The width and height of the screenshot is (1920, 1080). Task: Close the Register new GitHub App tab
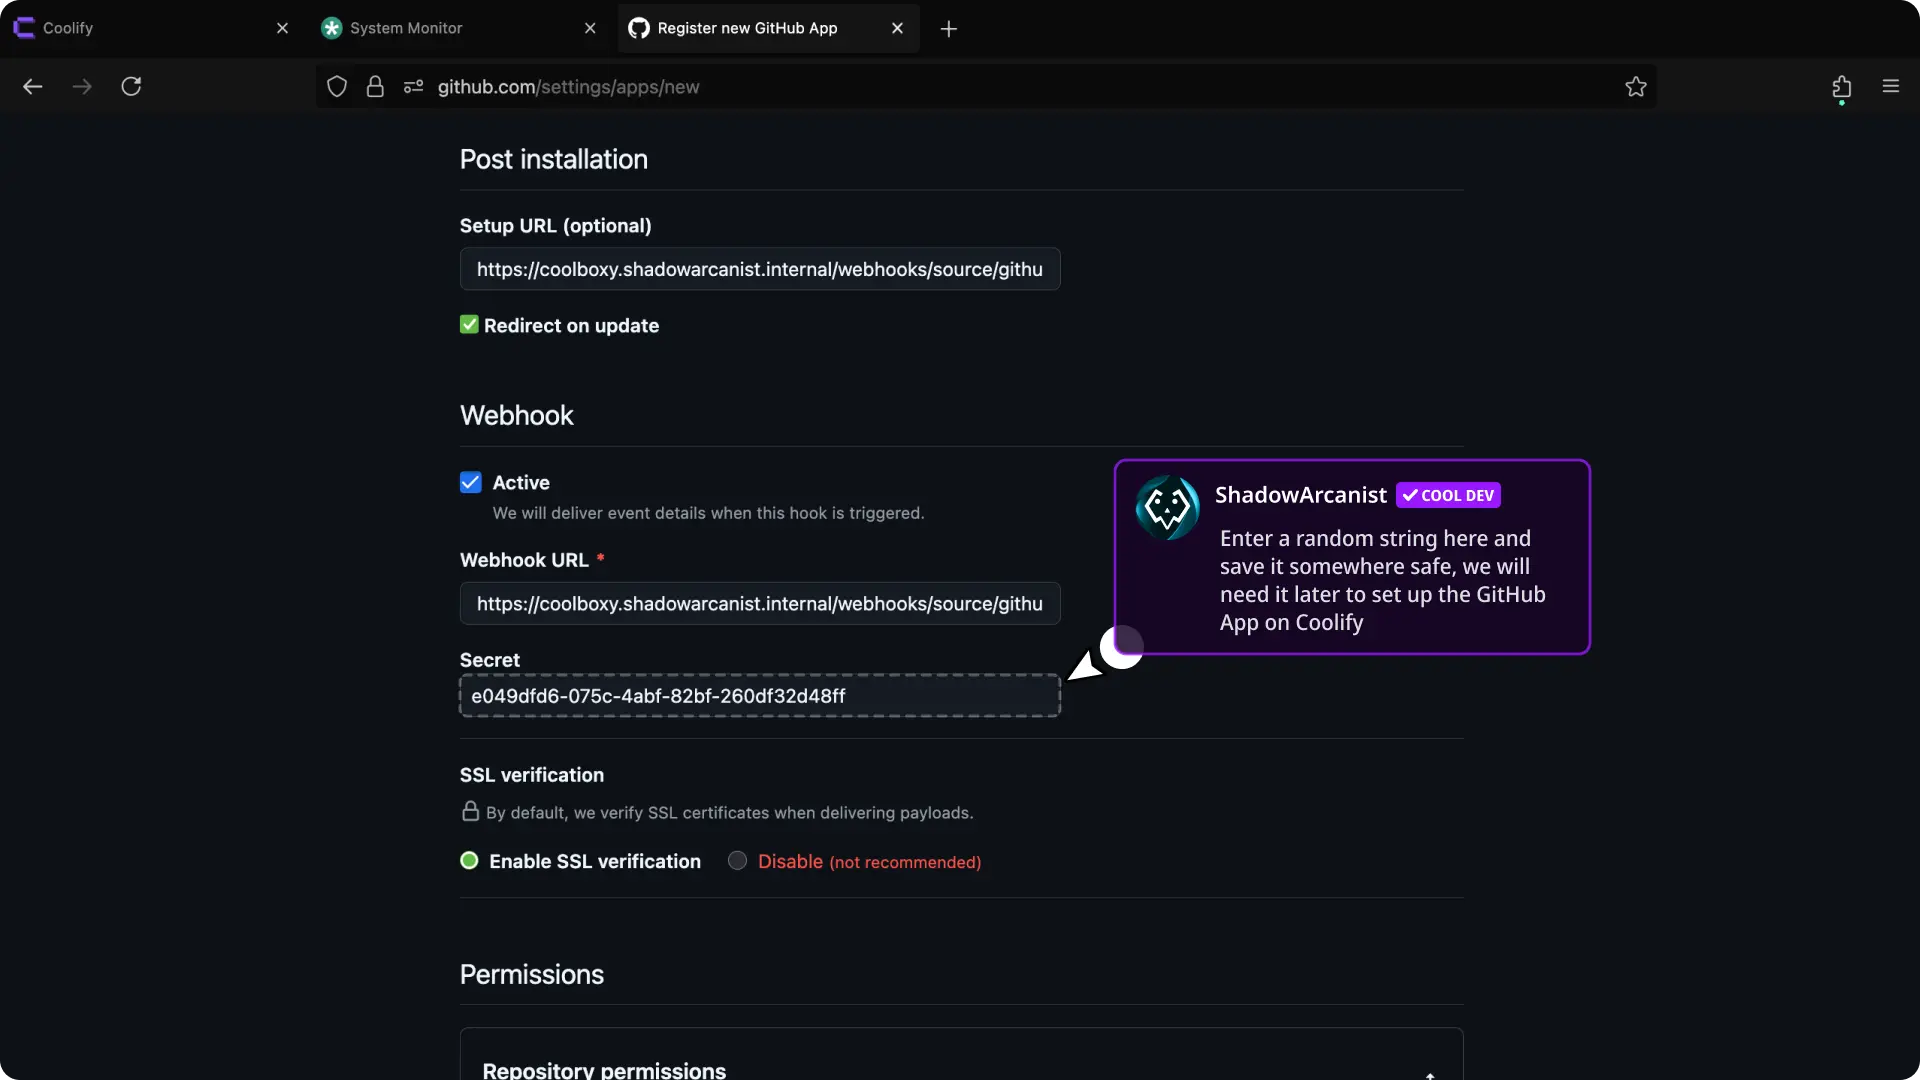pyautogui.click(x=897, y=28)
